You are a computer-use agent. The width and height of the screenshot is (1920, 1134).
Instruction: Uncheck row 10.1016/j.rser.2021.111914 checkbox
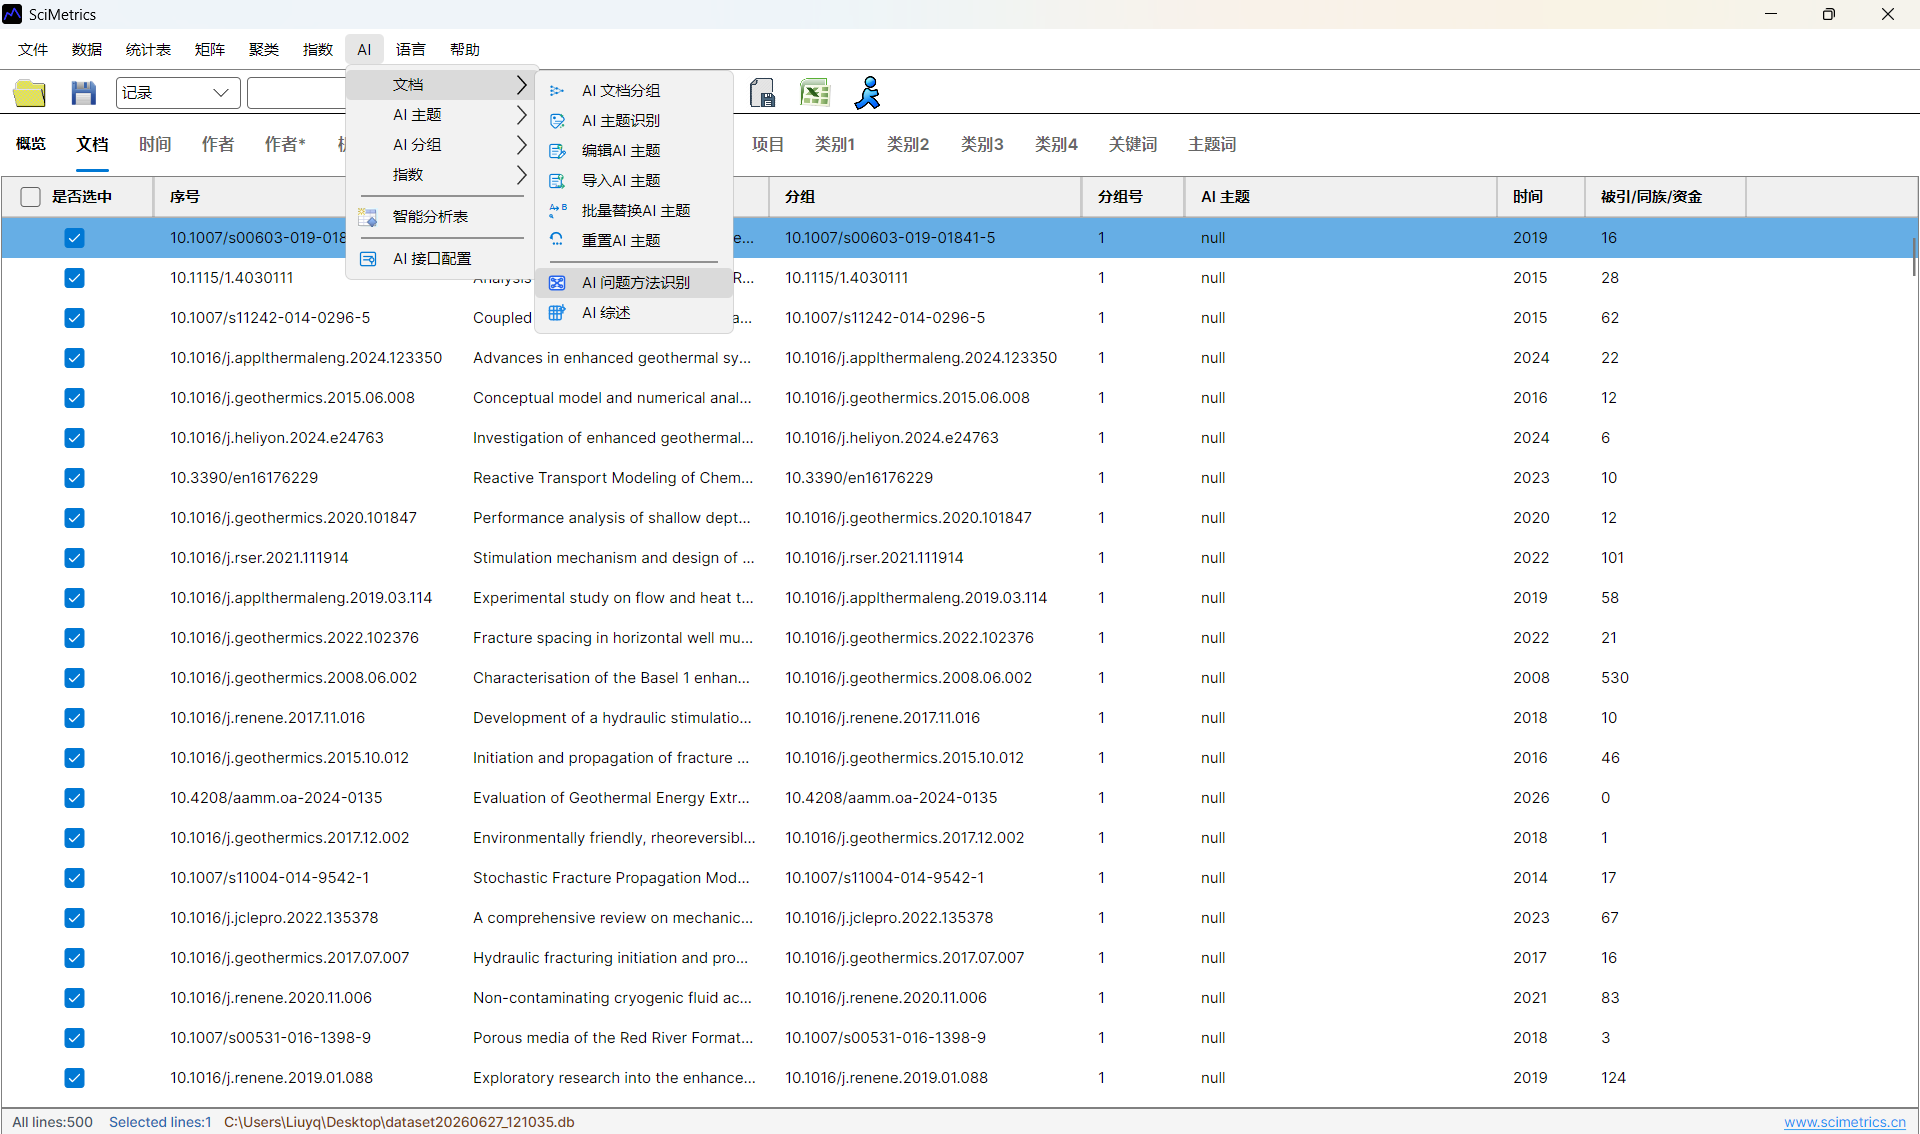pos(74,558)
